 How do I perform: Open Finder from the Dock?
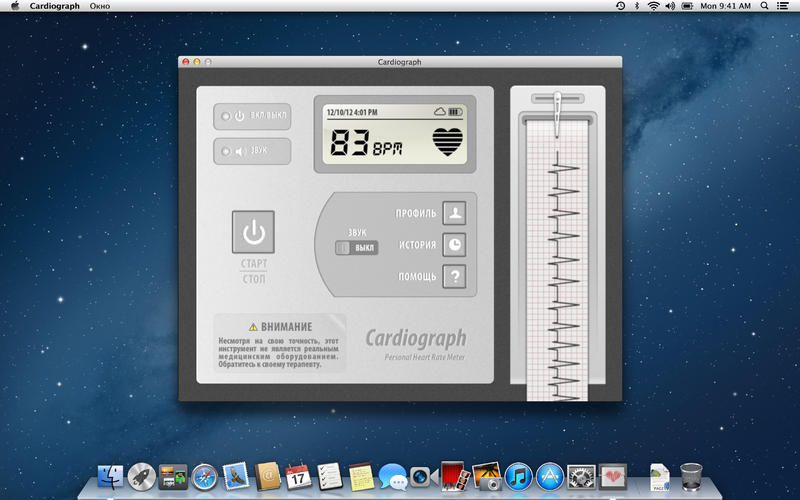[110, 477]
